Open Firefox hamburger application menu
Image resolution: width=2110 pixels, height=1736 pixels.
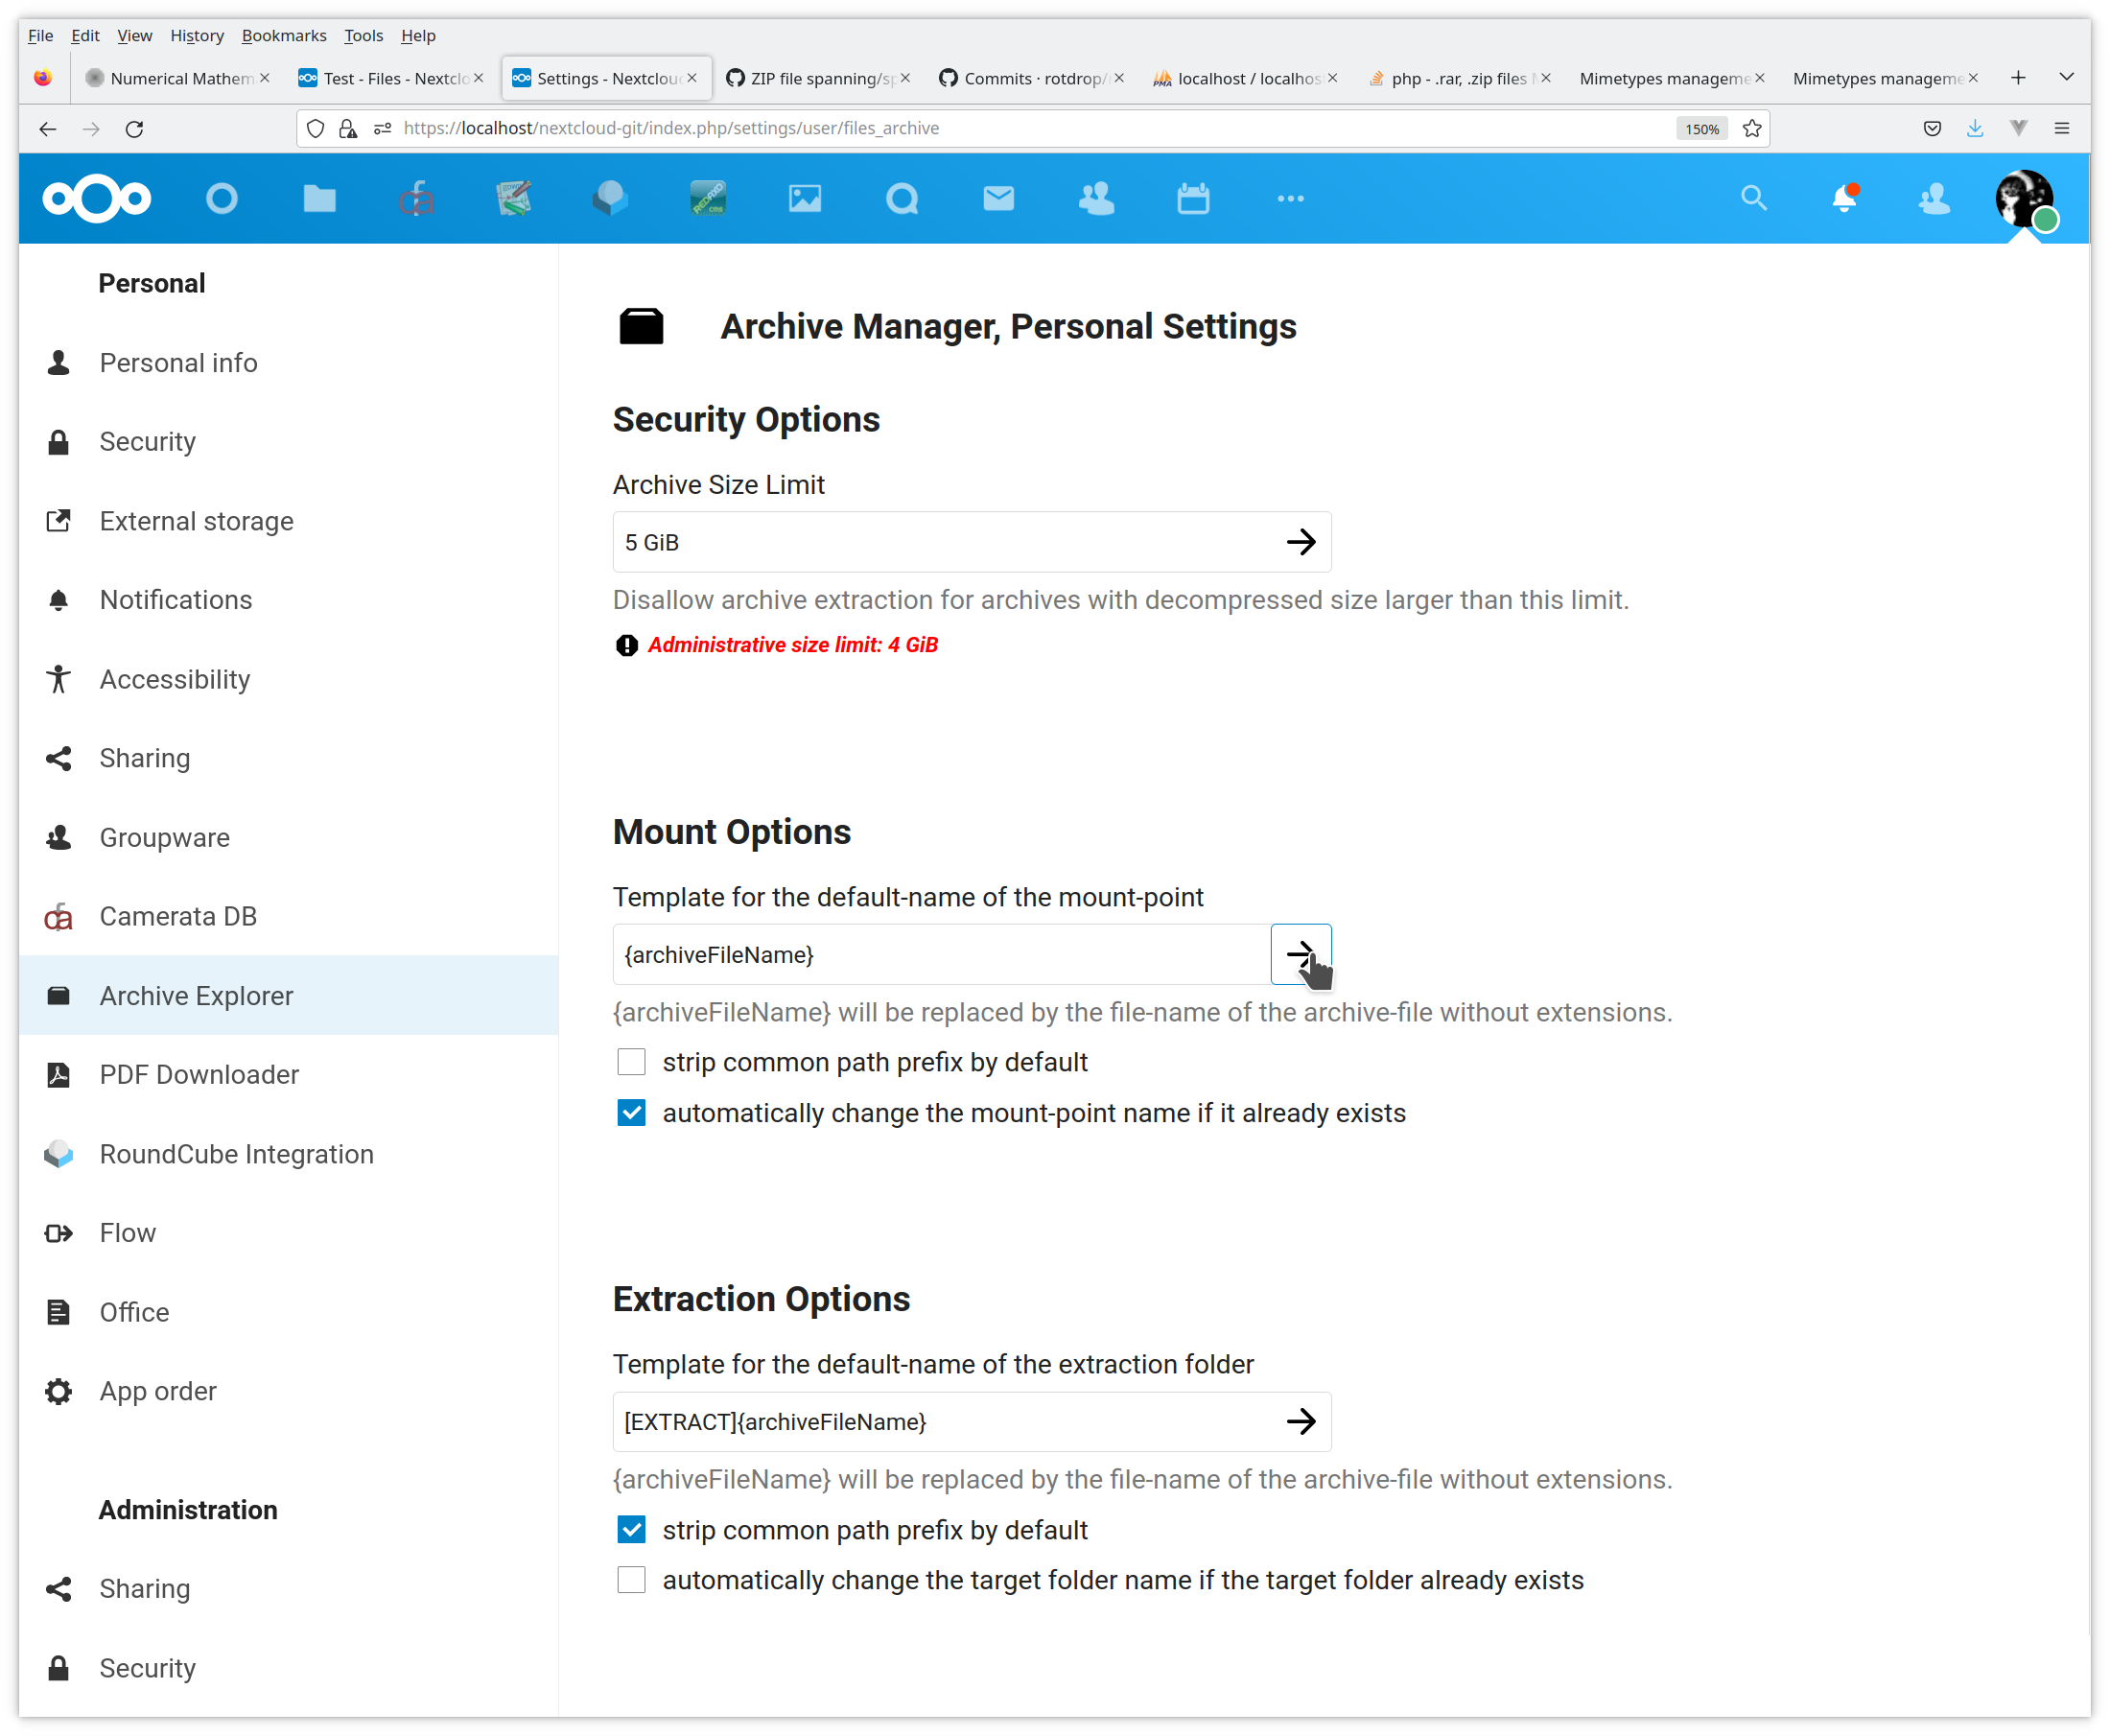pyautogui.click(x=2061, y=128)
